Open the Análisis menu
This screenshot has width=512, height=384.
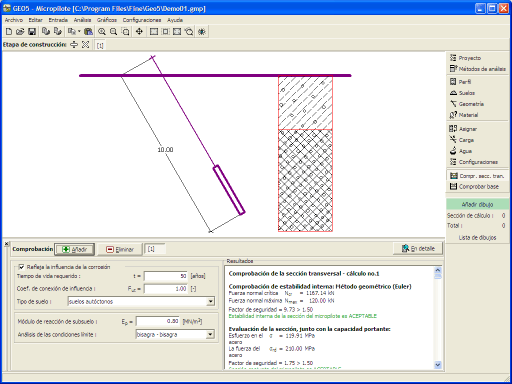point(82,20)
